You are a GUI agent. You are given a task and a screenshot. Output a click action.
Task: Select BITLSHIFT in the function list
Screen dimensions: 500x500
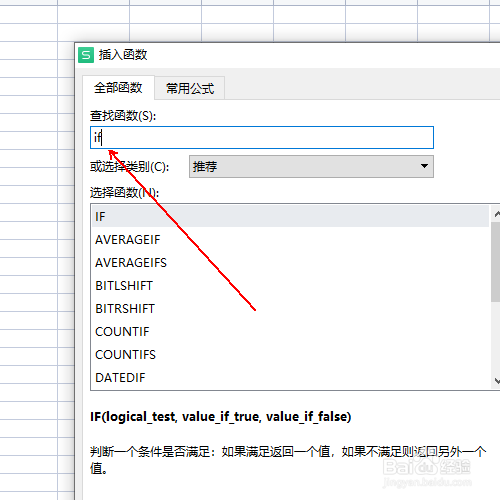pyautogui.click(x=290, y=286)
